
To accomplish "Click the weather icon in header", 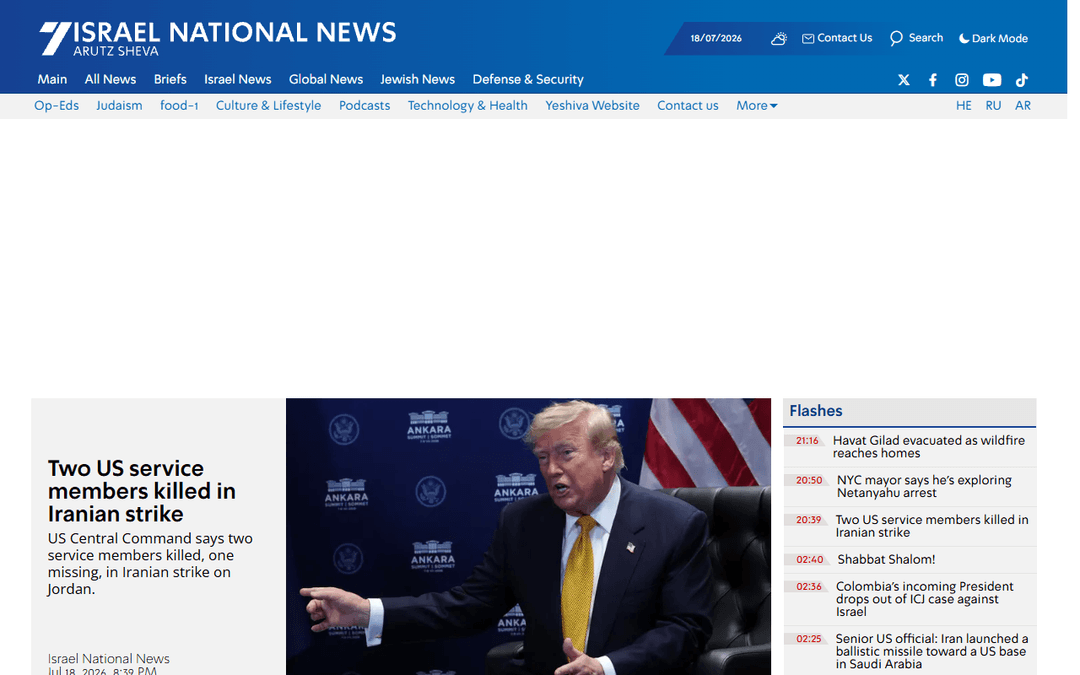I will 778,39.
